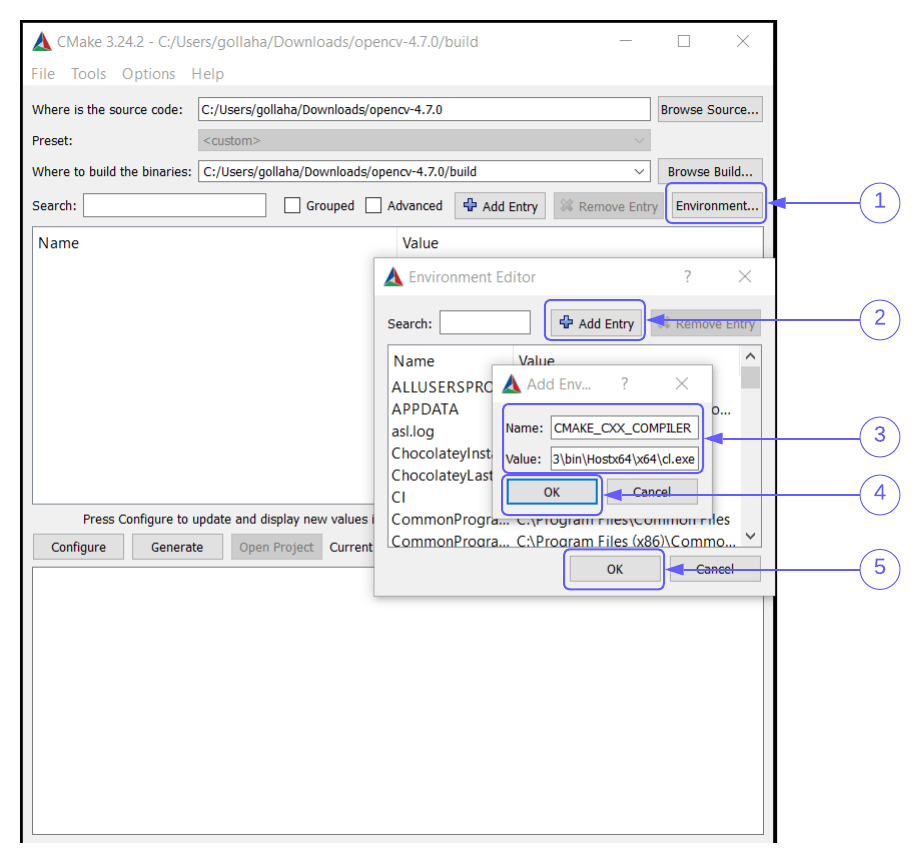Open the Options menu
Viewport: 920px width, 862px height.
pos(148,73)
